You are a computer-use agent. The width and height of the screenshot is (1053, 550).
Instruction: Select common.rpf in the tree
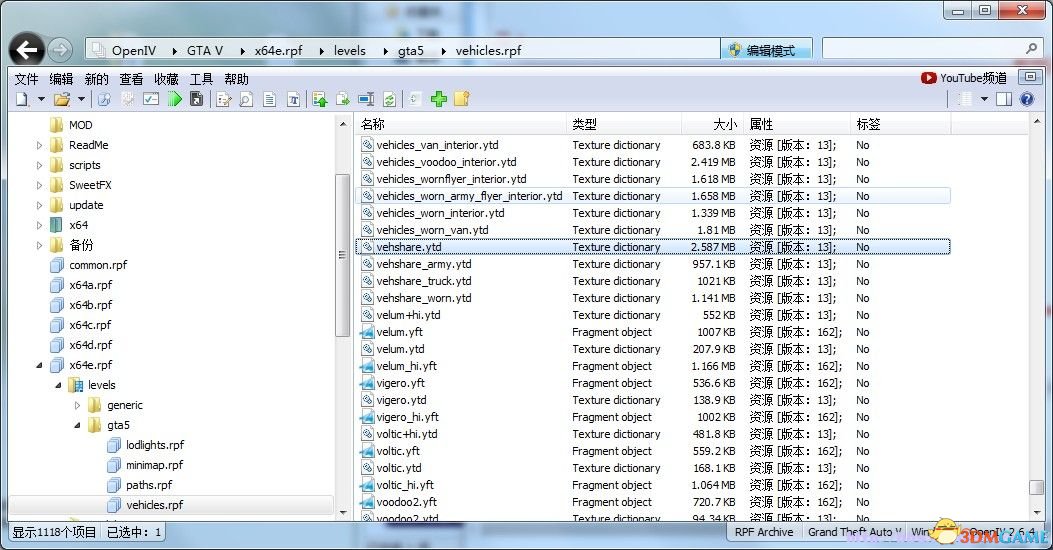[98, 265]
